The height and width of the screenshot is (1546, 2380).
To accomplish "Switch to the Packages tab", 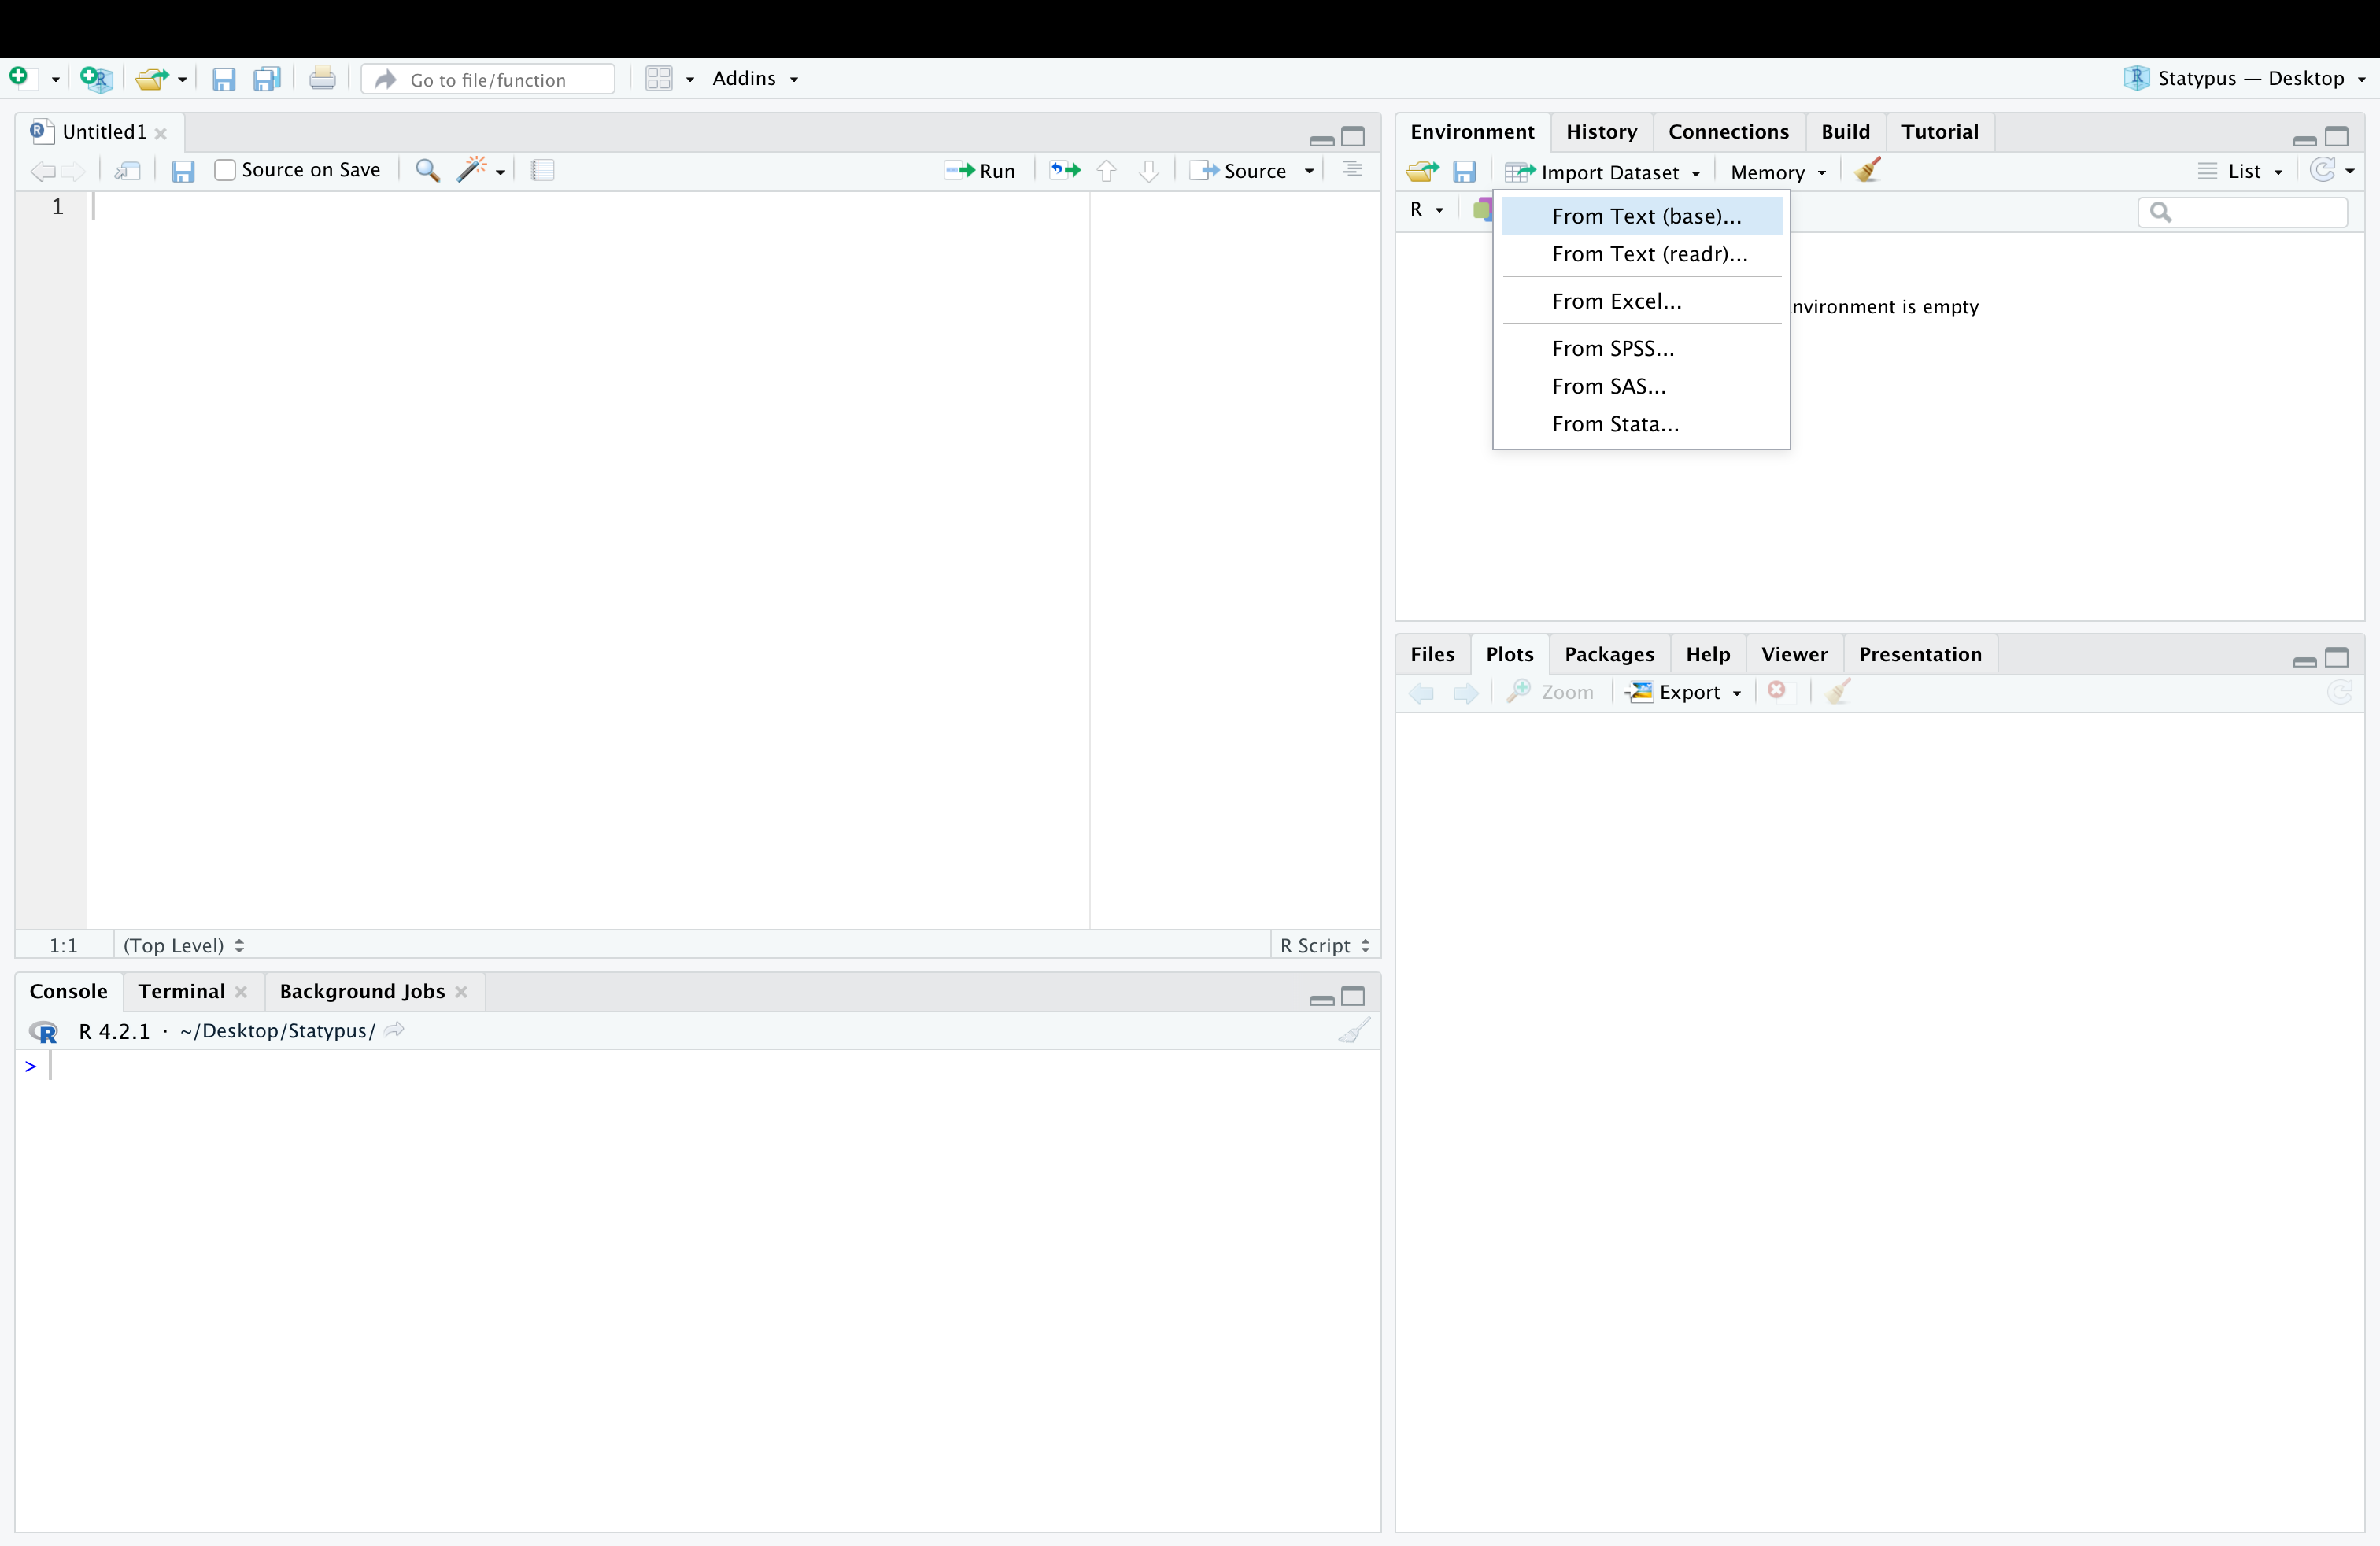I will pos(1609,654).
